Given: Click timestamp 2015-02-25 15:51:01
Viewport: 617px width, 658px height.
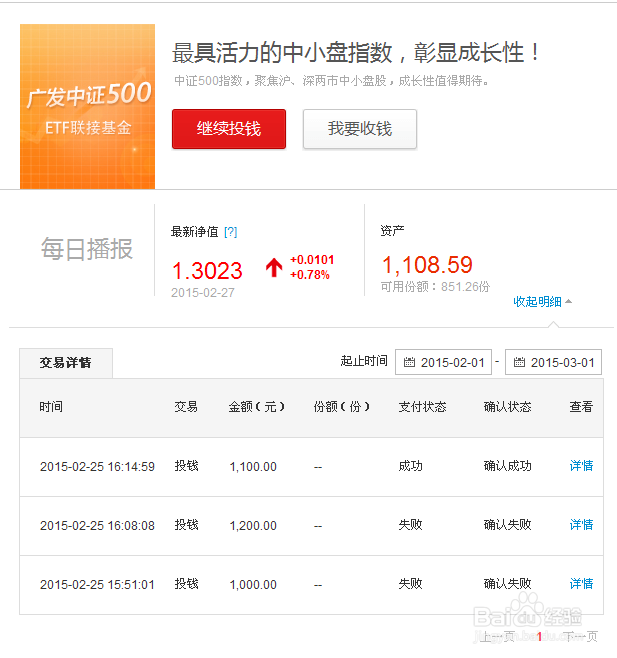Looking at the screenshot, I should coord(97,585).
